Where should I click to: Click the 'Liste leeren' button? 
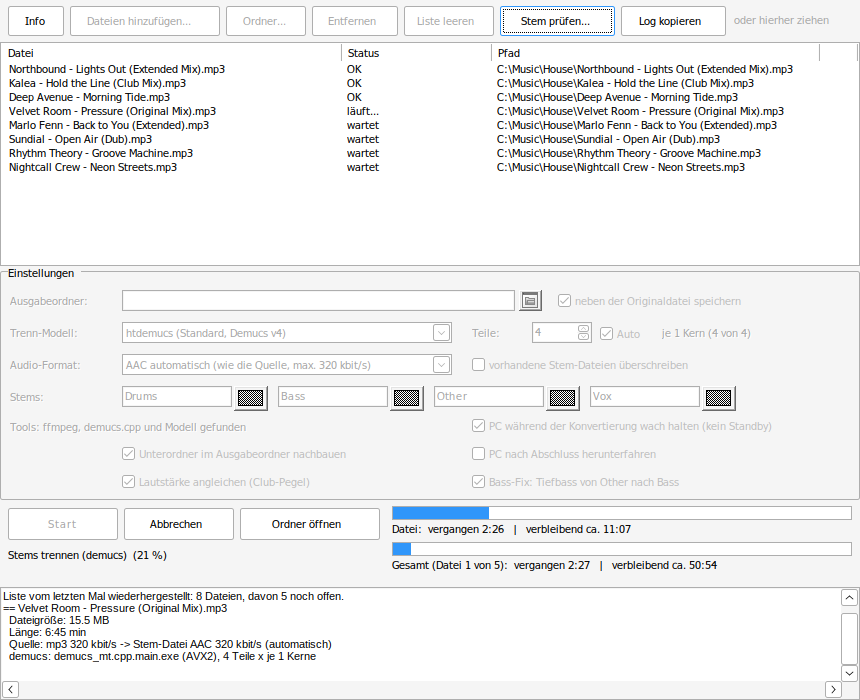pyautogui.click(x=449, y=21)
